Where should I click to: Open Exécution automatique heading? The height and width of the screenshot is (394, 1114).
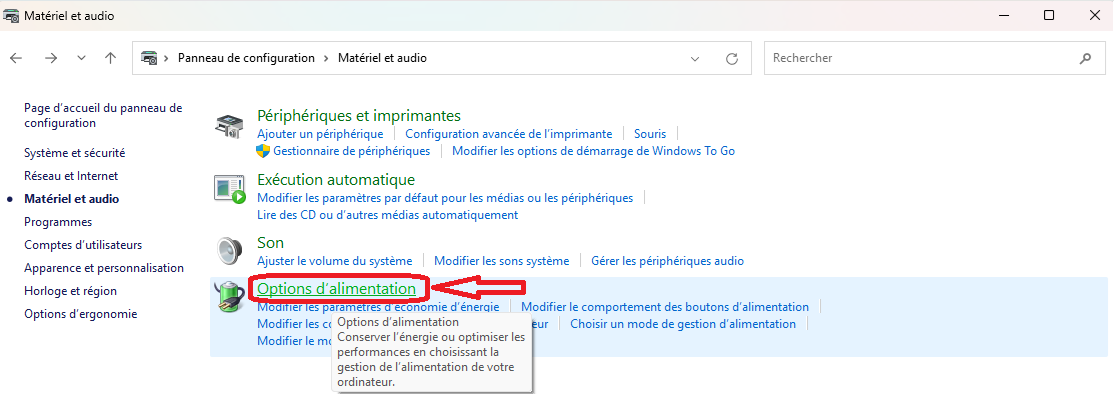[336, 180]
